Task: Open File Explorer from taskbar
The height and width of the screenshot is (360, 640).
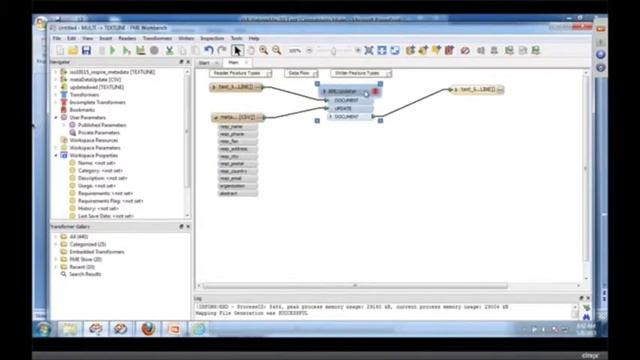Action: (x=70, y=329)
